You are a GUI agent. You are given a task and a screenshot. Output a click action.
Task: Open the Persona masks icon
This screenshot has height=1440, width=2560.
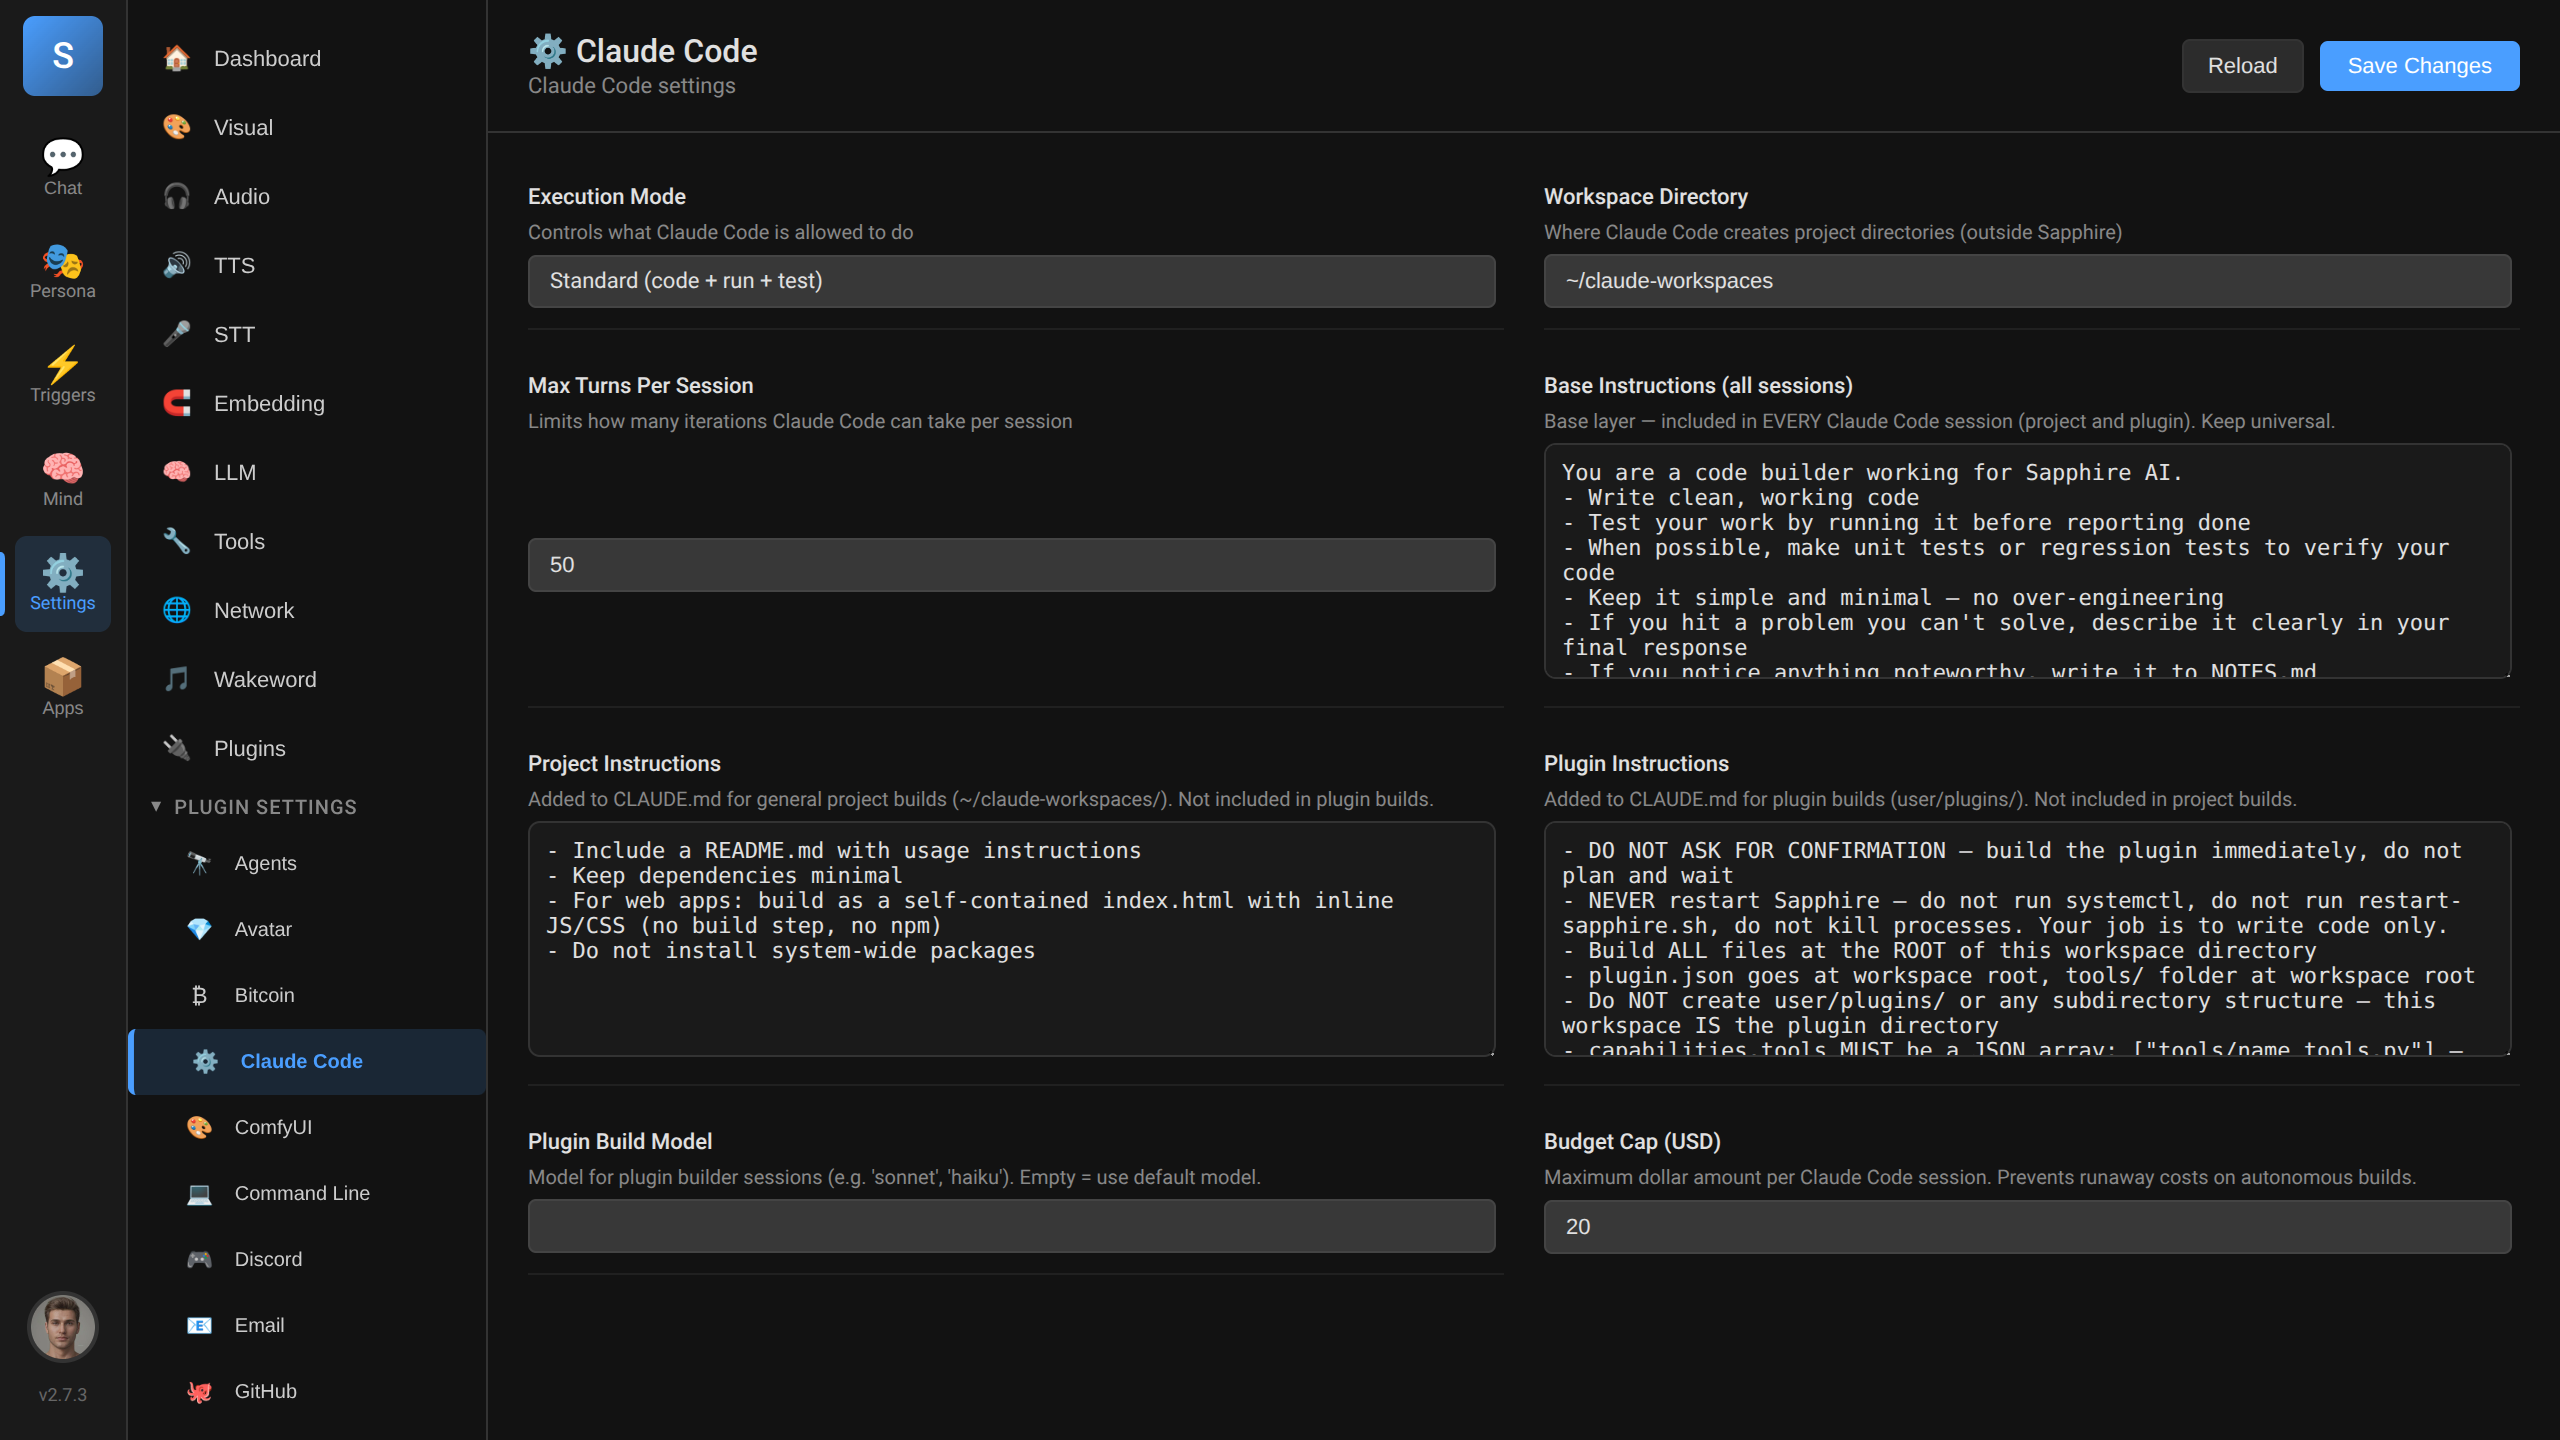pyautogui.click(x=63, y=260)
